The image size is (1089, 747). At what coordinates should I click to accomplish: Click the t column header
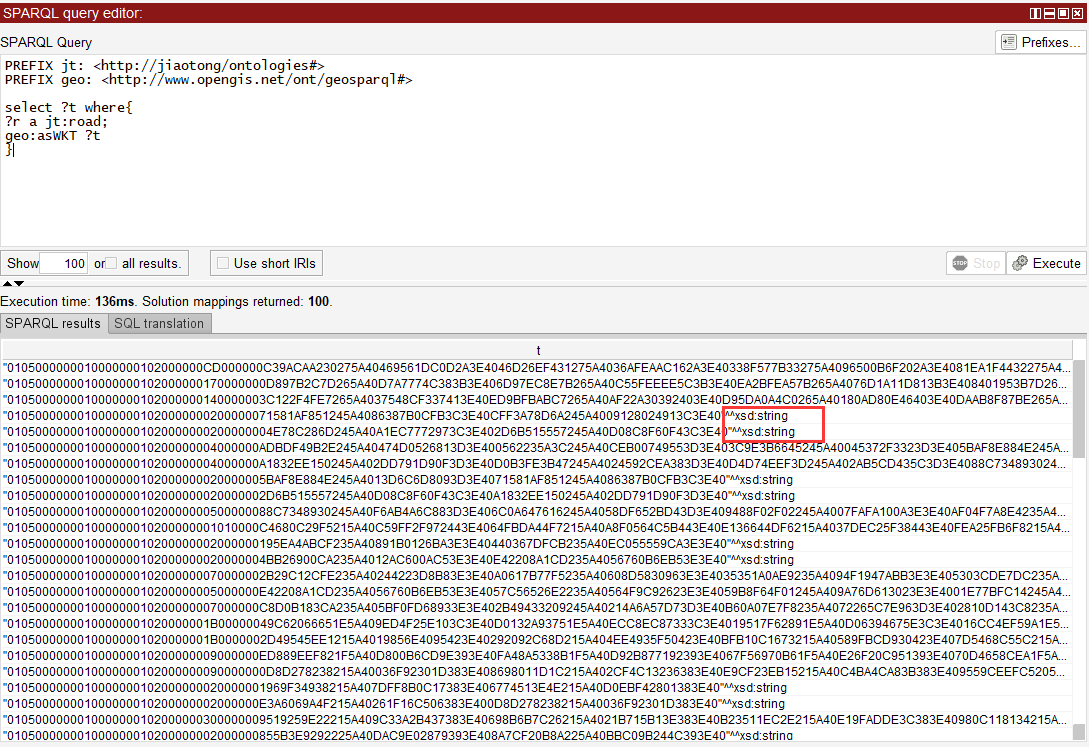[538, 349]
